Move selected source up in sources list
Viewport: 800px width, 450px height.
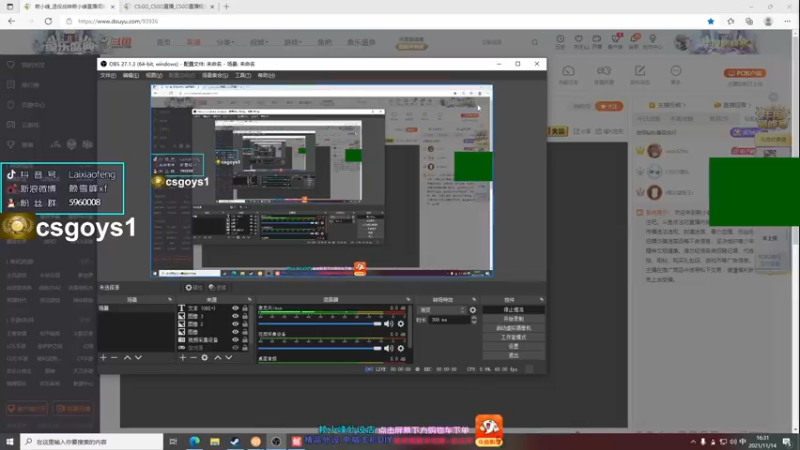point(218,358)
